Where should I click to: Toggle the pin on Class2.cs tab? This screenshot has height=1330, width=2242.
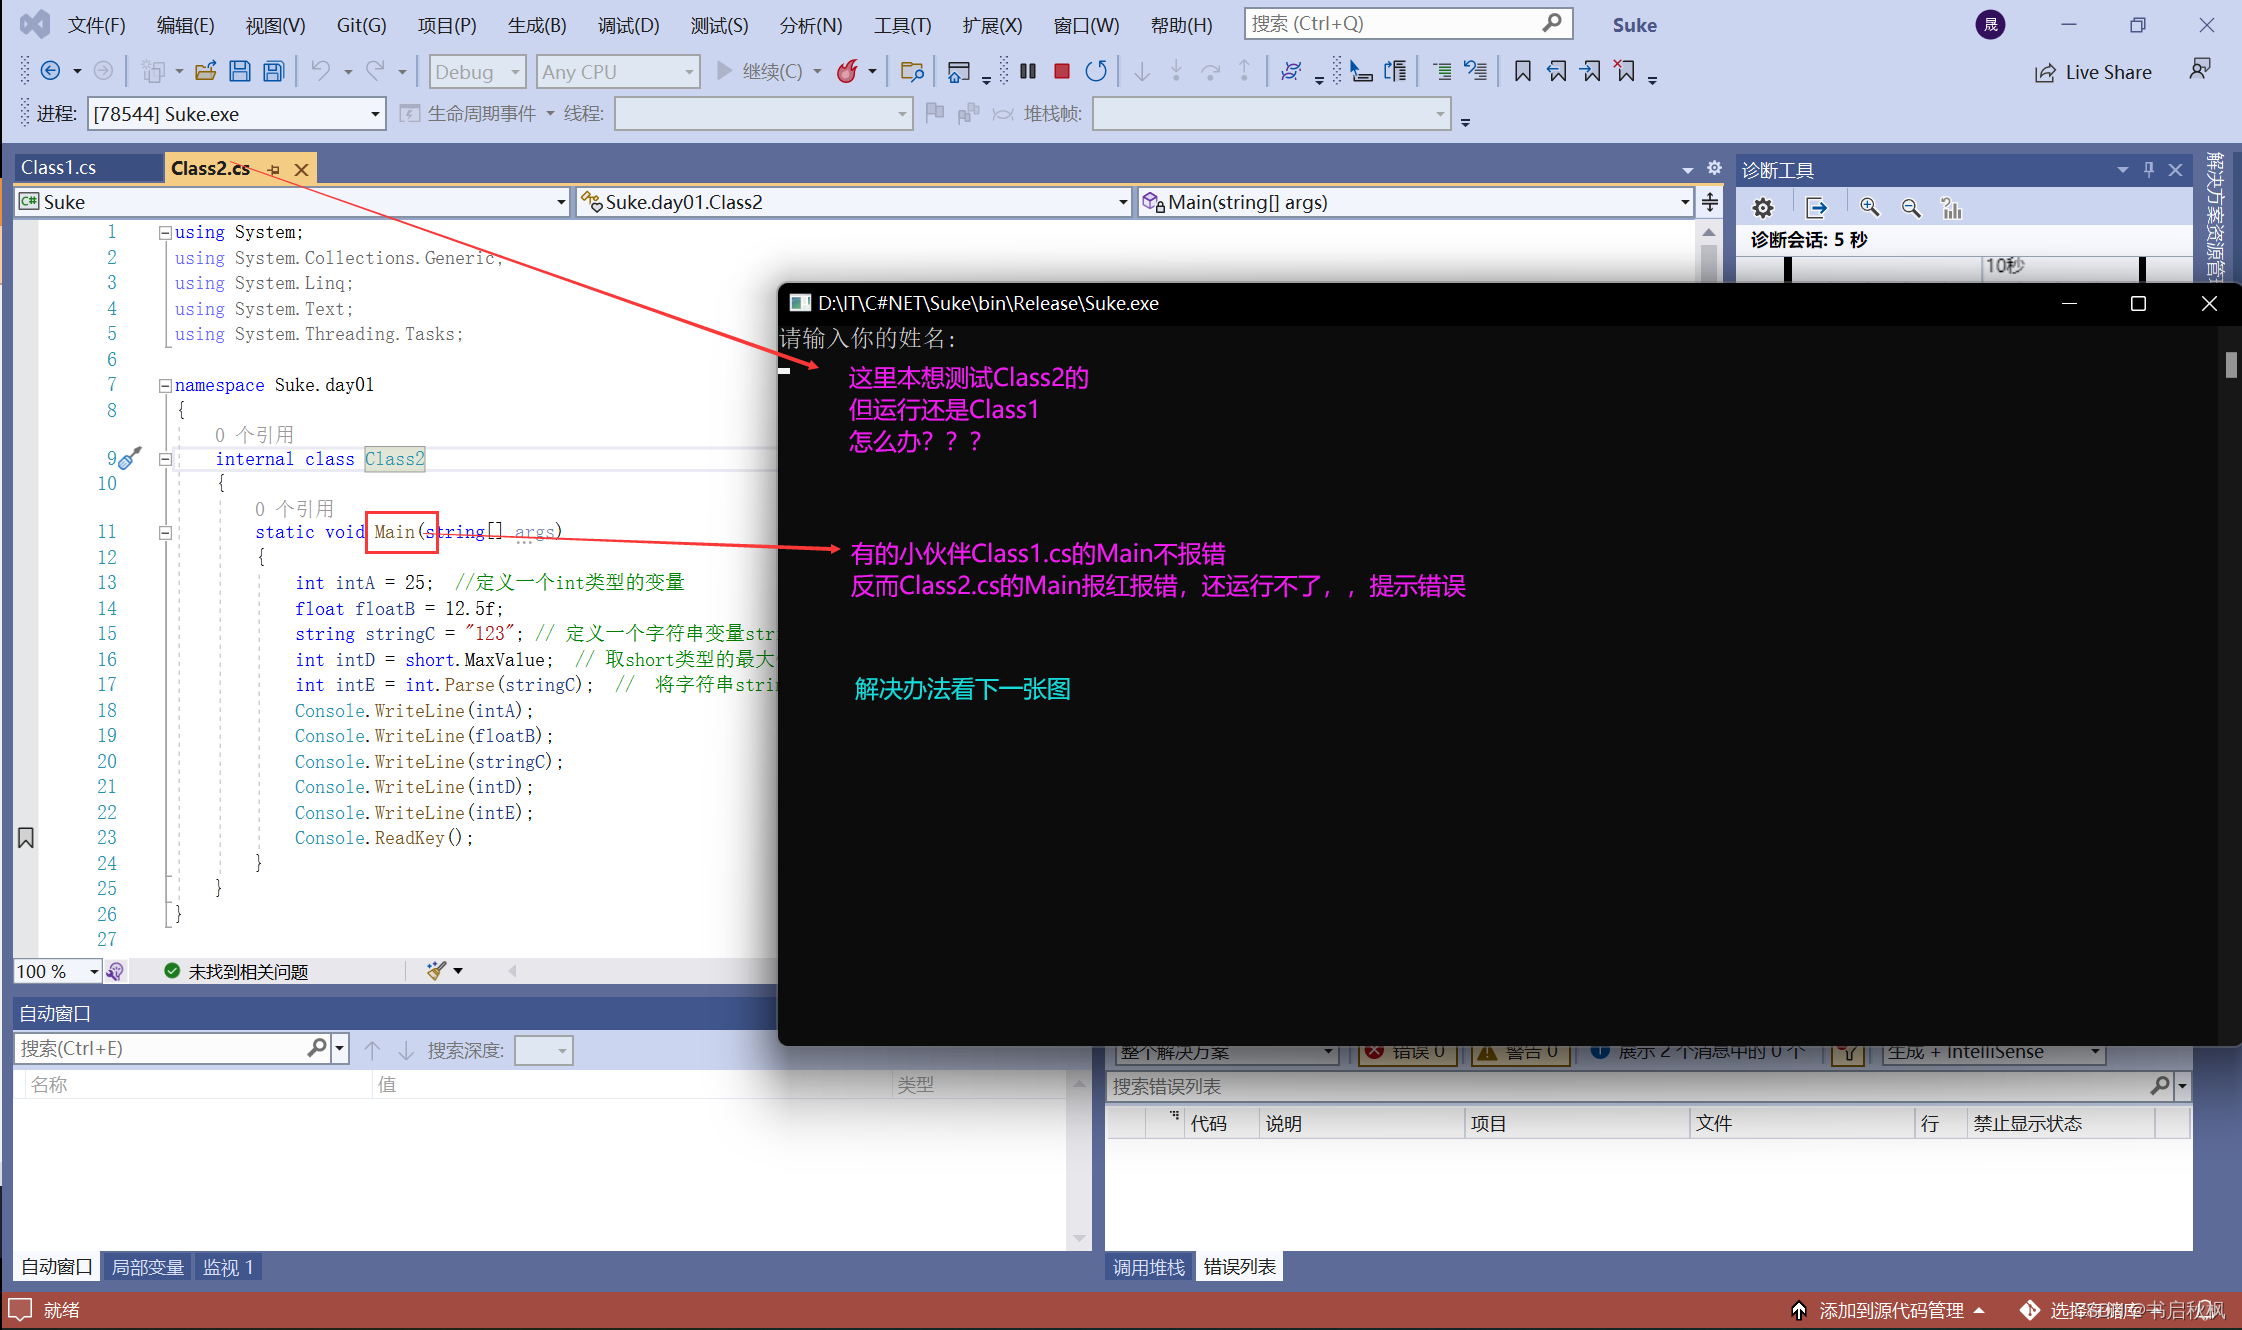273,170
